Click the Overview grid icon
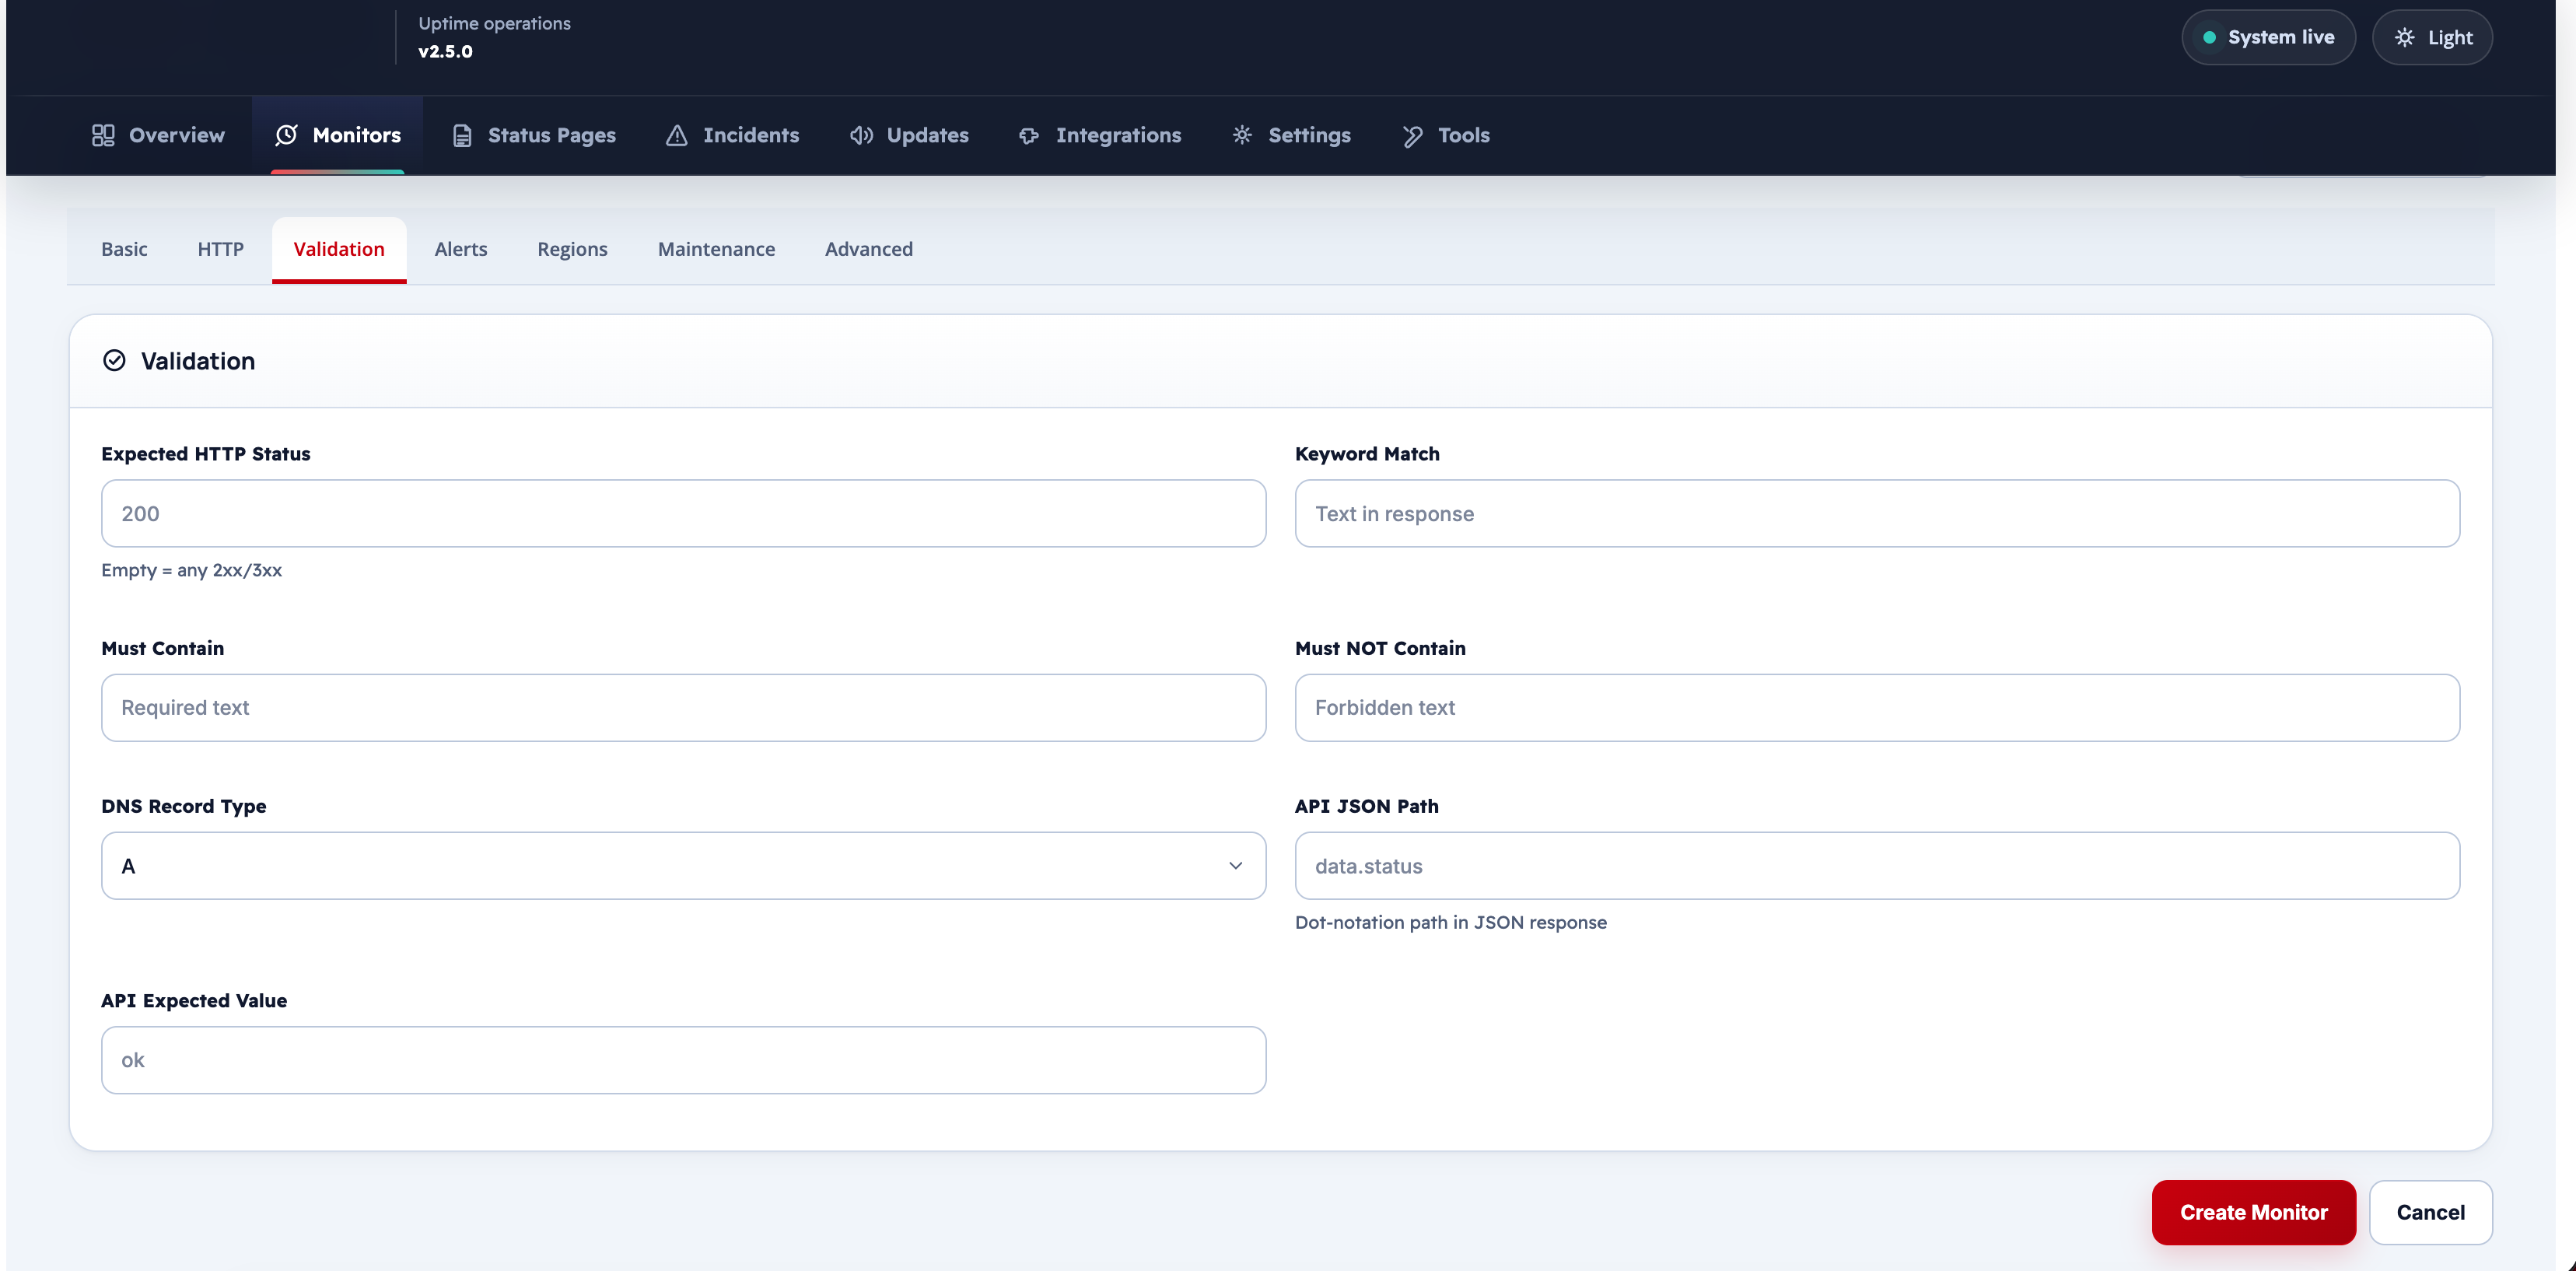This screenshot has height=1271, width=2576. (x=103, y=135)
